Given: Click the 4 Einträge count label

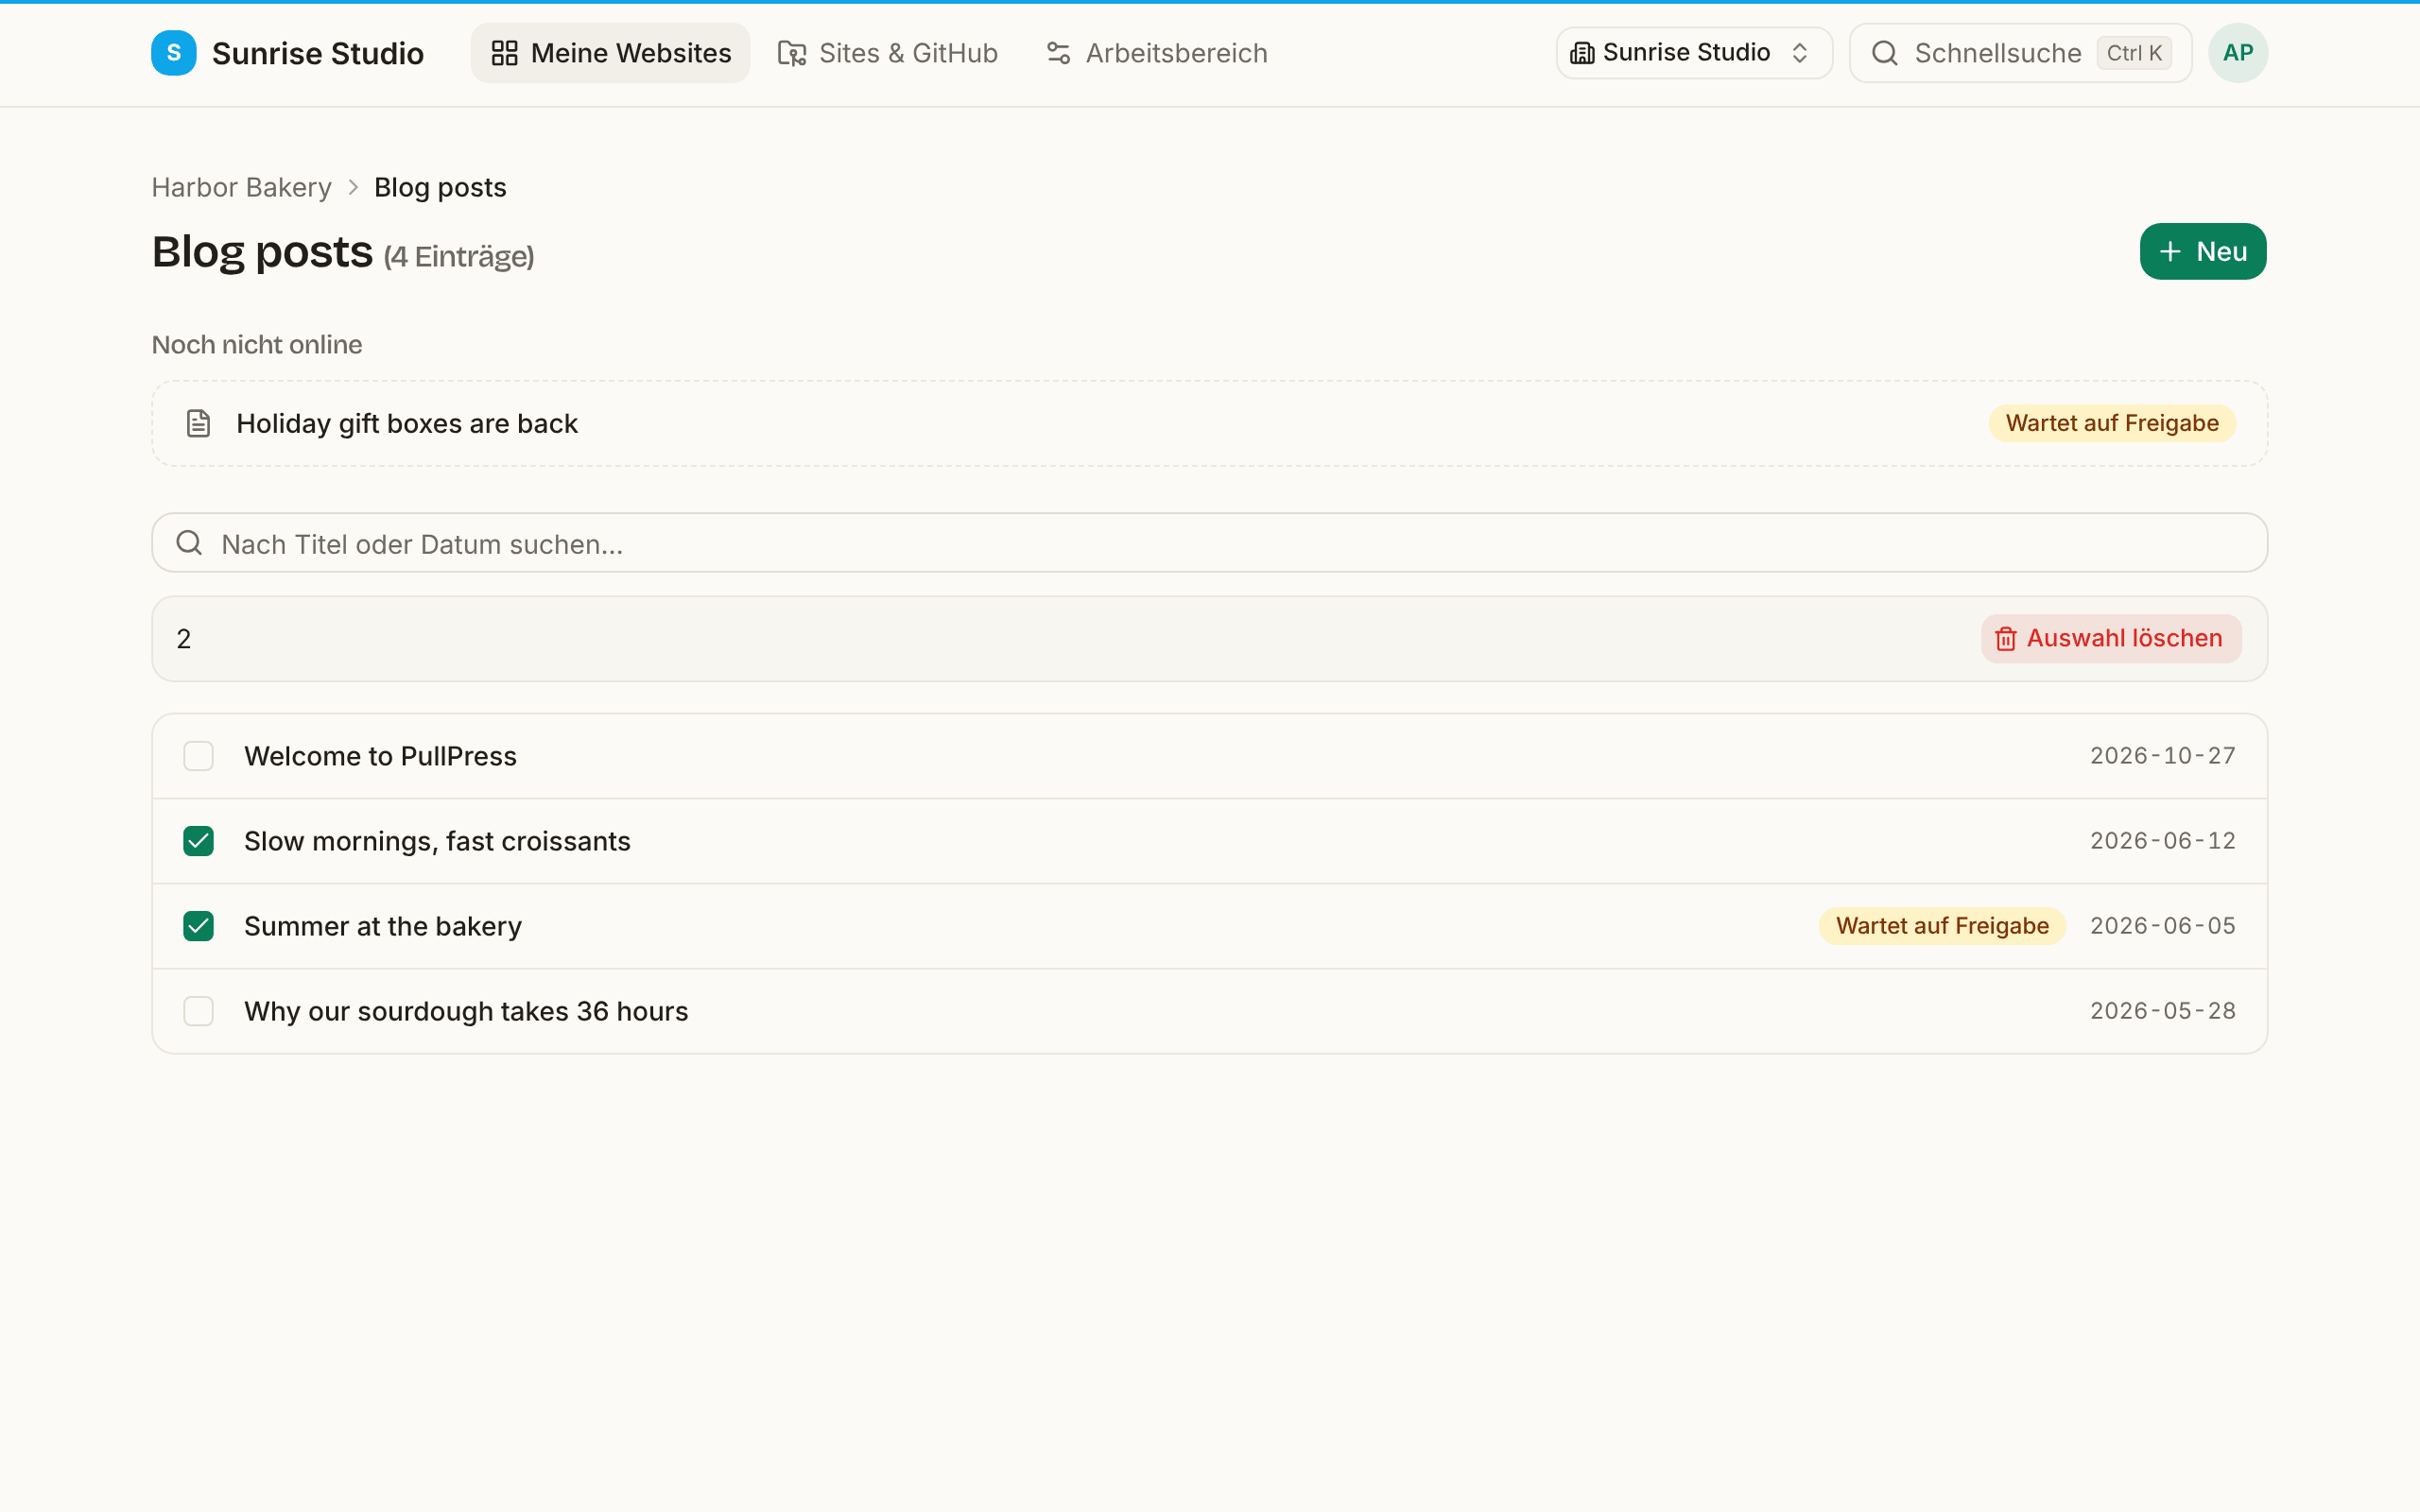Looking at the screenshot, I should tap(459, 256).
